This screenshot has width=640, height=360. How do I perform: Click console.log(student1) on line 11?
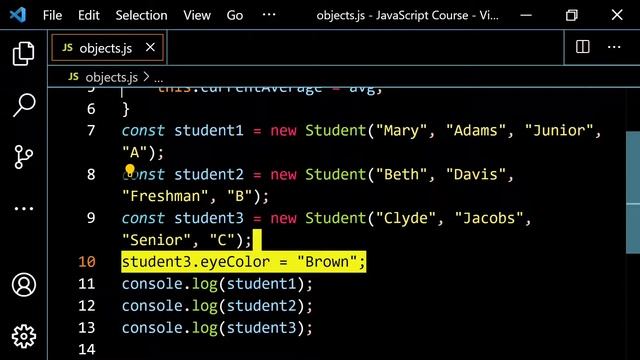[x=217, y=284]
